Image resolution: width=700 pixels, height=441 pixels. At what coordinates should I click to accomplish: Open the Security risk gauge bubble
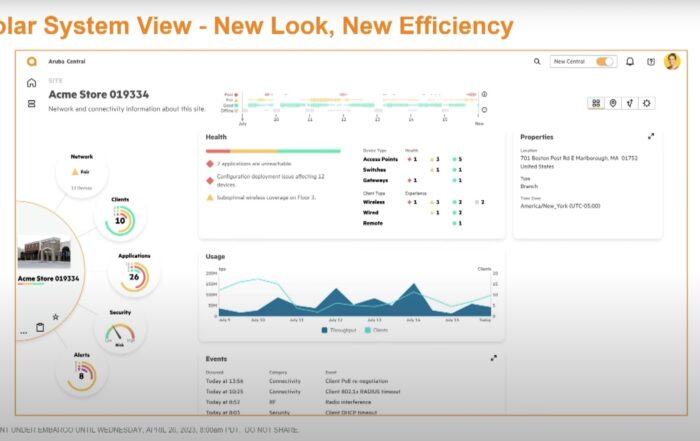coord(120,333)
